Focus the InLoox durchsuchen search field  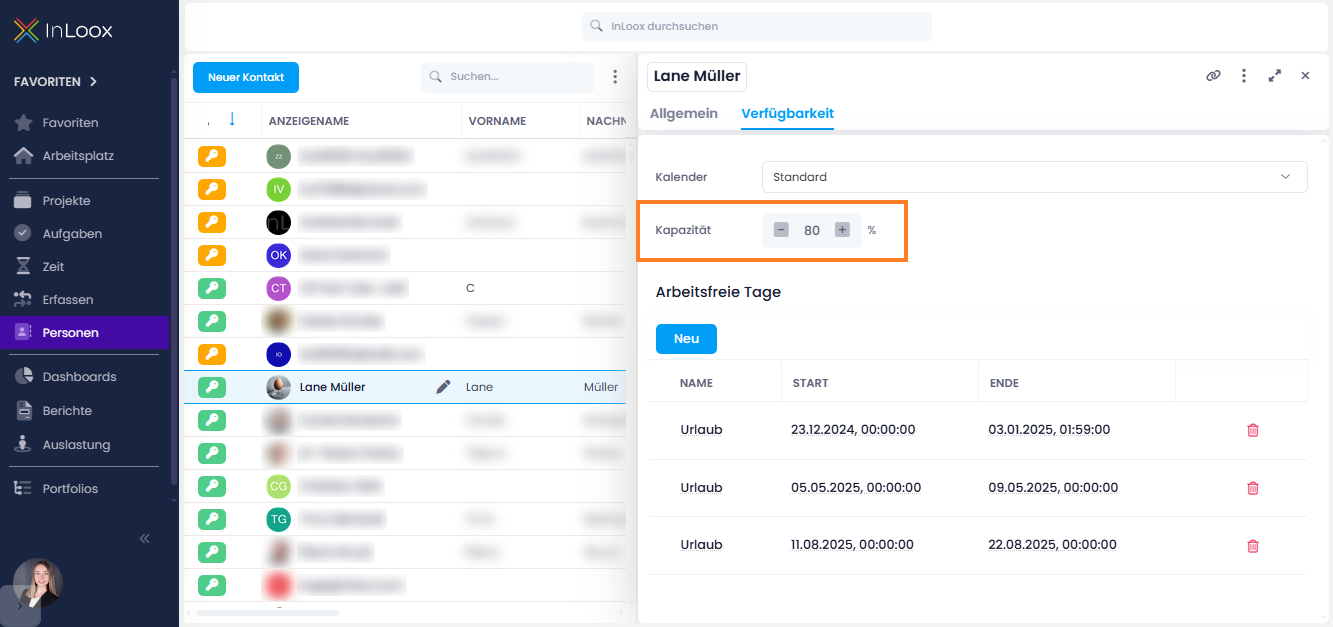point(757,27)
